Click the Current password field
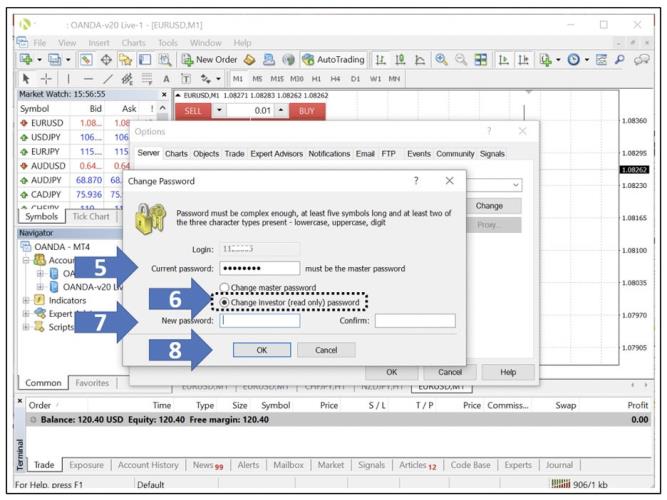Viewport: 667px width, 500px height. pos(259,269)
